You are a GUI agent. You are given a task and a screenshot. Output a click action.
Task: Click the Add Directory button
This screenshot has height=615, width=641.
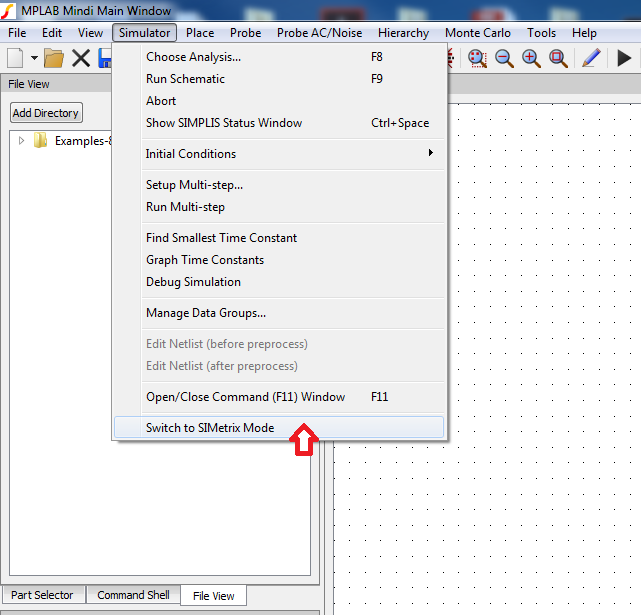click(x=45, y=113)
